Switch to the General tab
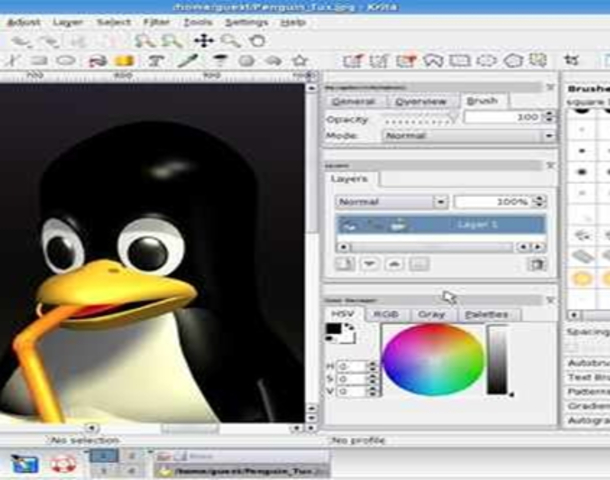The width and height of the screenshot is (610, 480). 354,102
